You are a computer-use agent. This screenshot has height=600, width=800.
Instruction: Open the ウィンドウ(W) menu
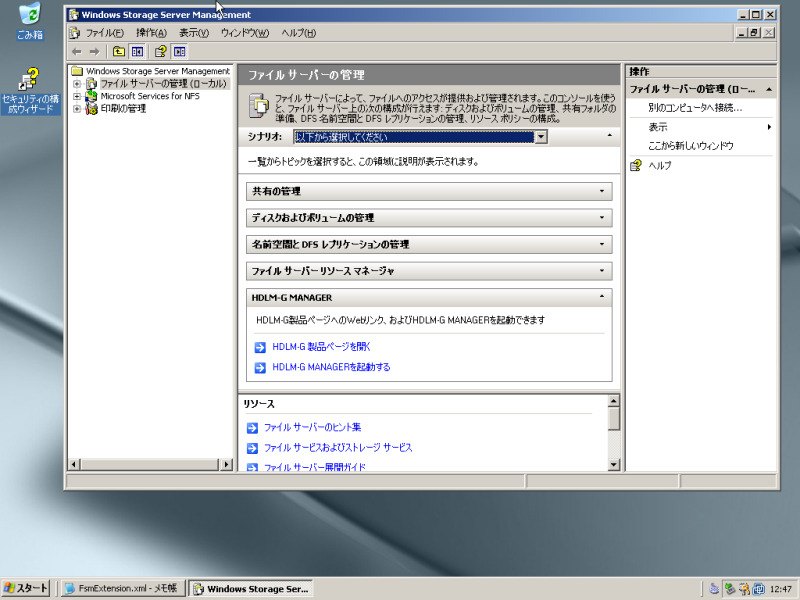coord(245,33)
